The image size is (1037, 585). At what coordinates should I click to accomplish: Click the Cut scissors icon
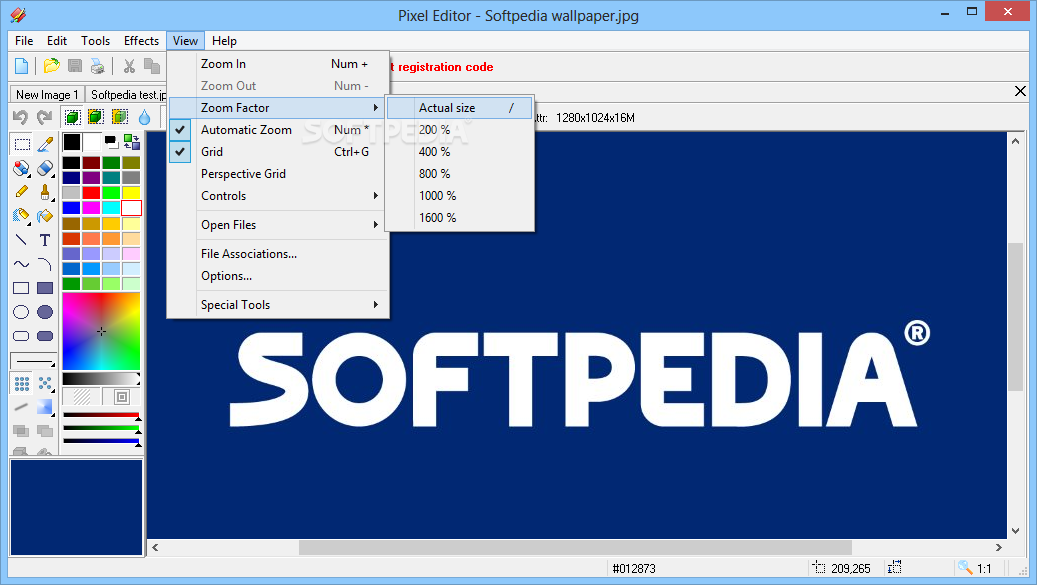click(x=129, y=66)
